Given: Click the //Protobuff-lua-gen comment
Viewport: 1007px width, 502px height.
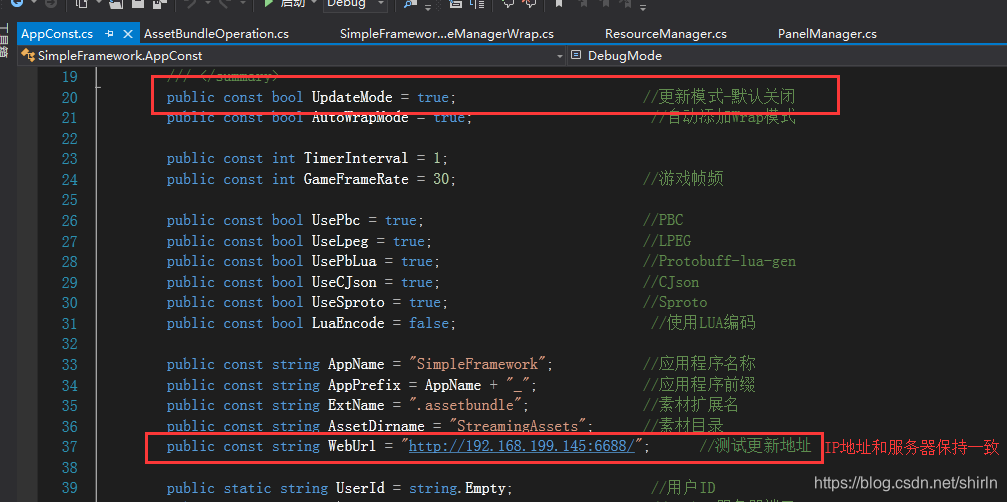Looking at the screenshot, I should coord(719,261).
